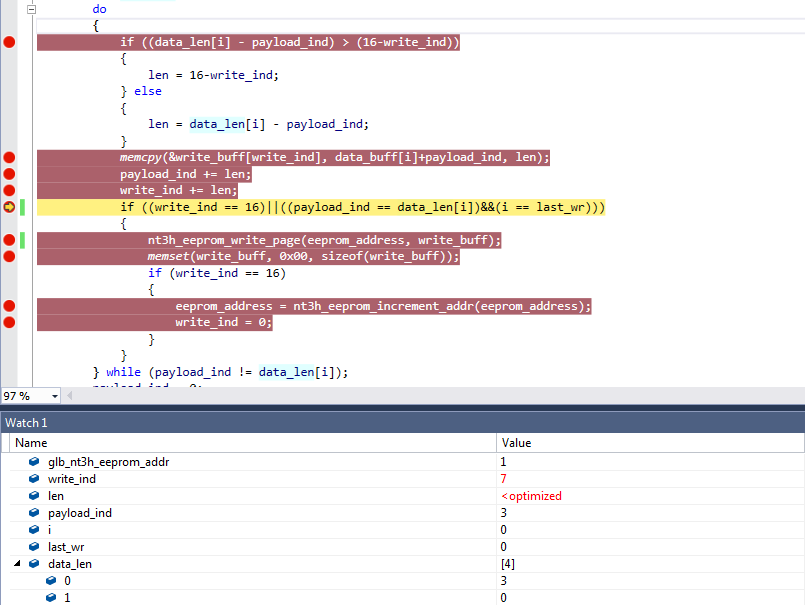805x605 pixels.
Task: Click write_ind value 7 in red
Action: point(503,479)
